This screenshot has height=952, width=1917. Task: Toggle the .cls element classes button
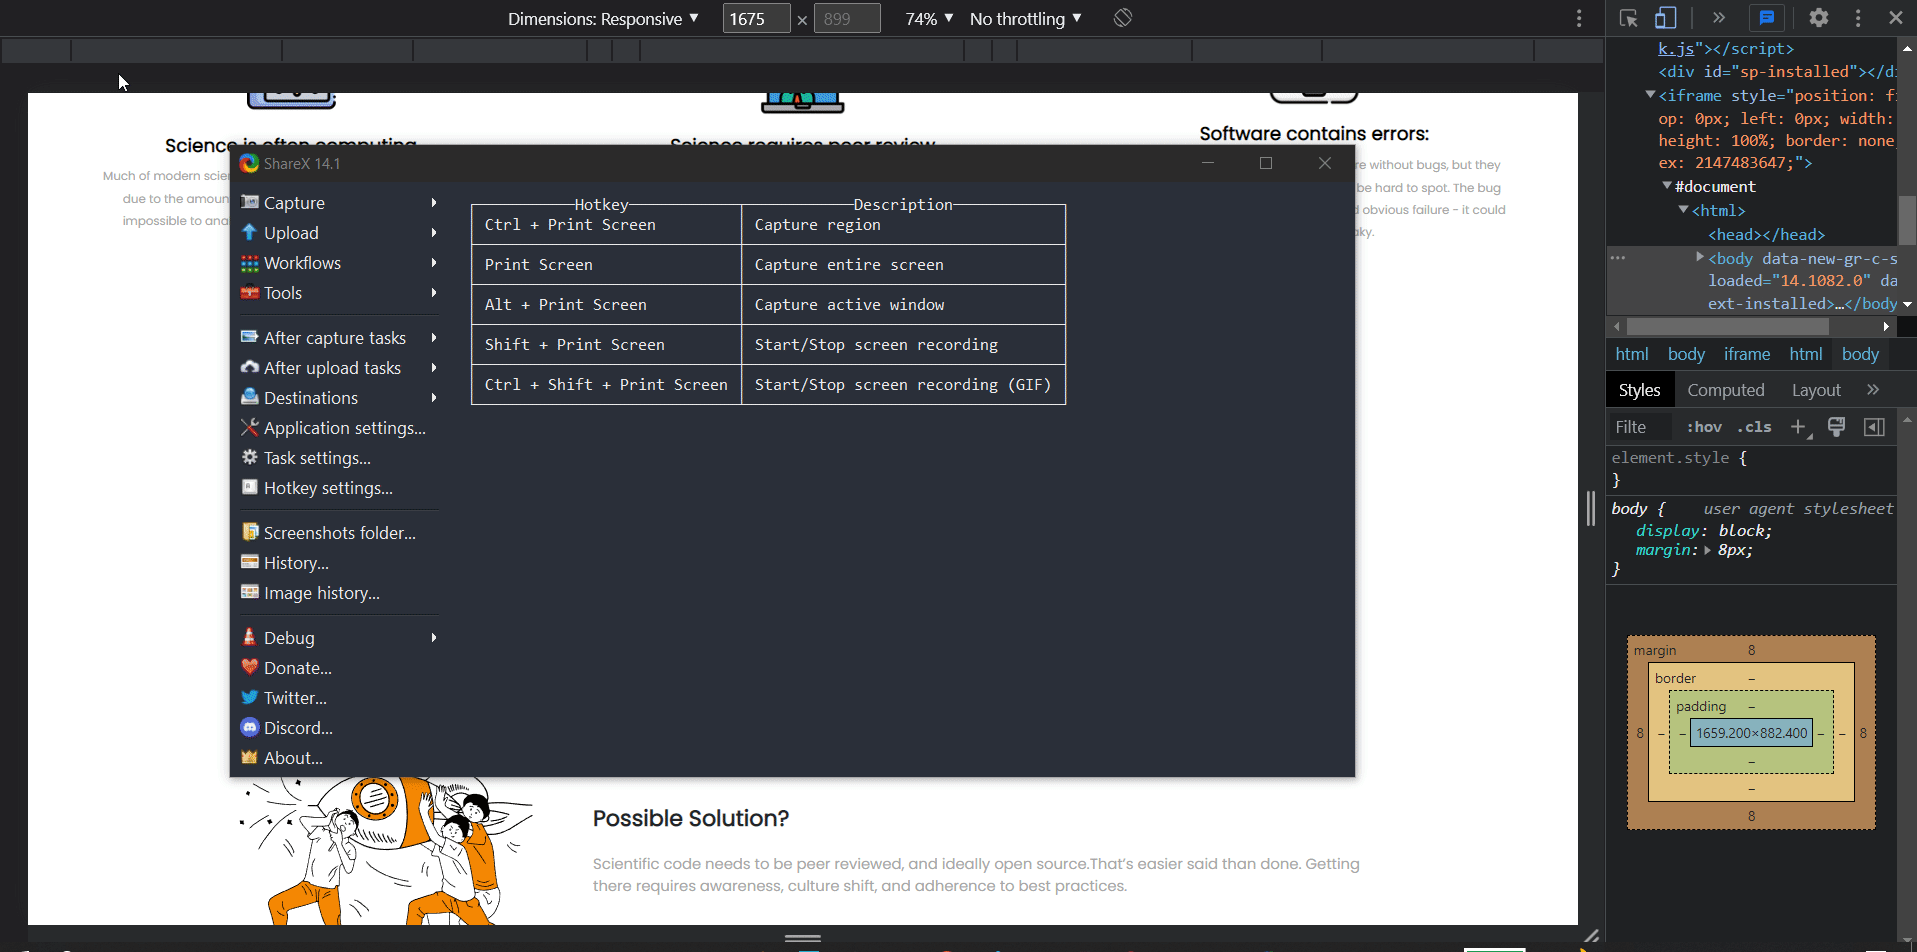click(1754, 427)
